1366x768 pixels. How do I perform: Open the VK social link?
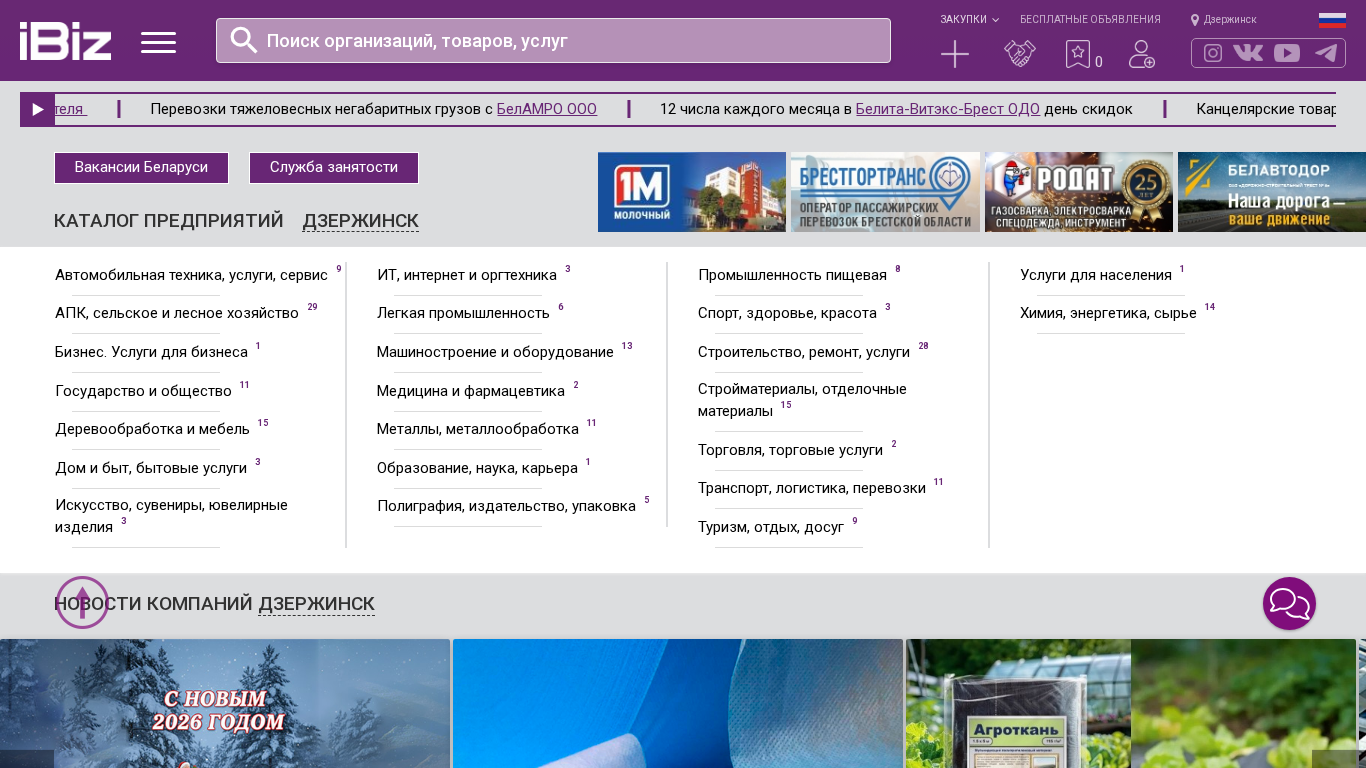click(1248, 53)
